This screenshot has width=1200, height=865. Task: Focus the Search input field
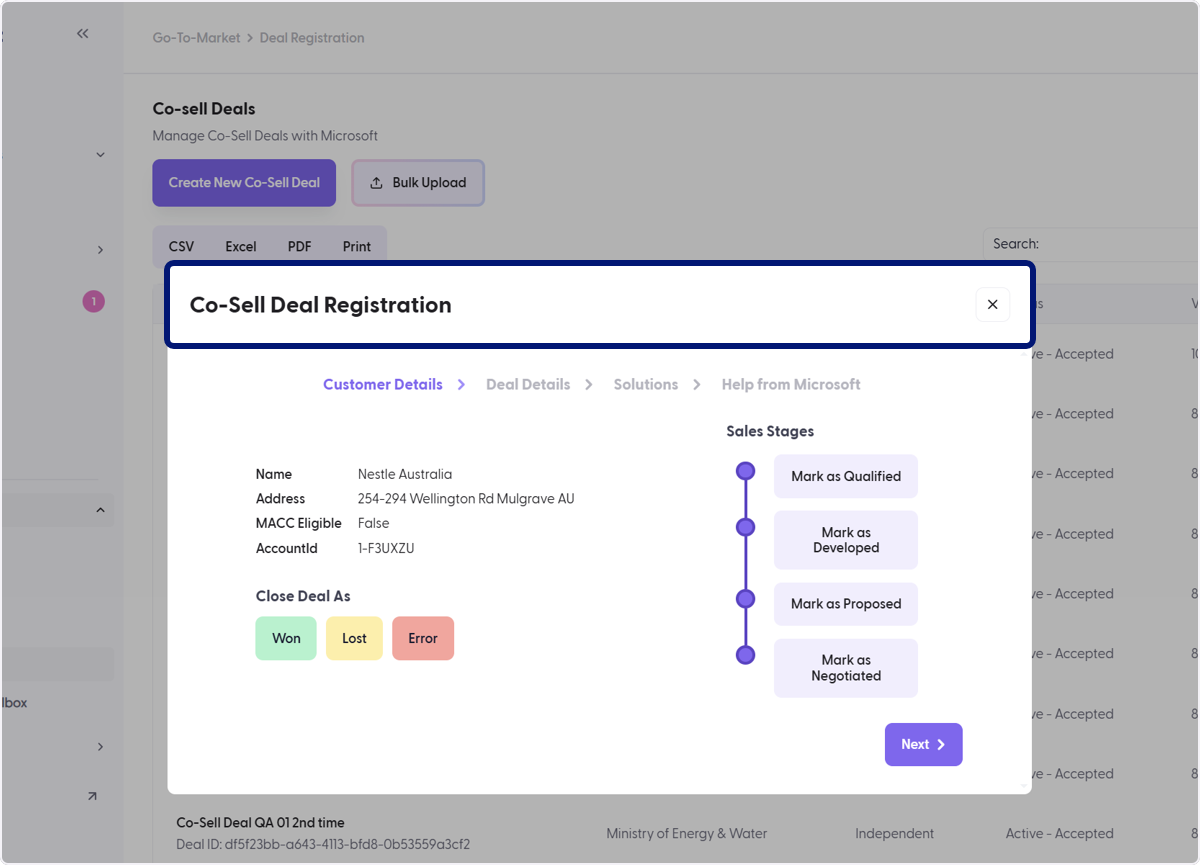1090,244
